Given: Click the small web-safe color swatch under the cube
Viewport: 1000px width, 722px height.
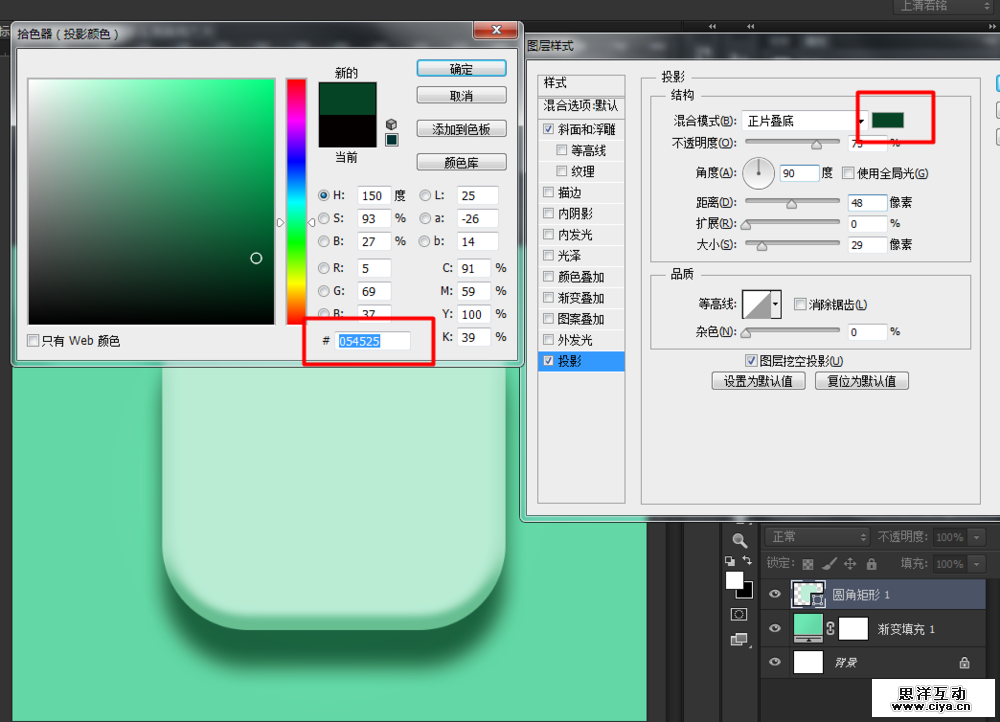Looking at the screenshot, I should coord(392,140).
